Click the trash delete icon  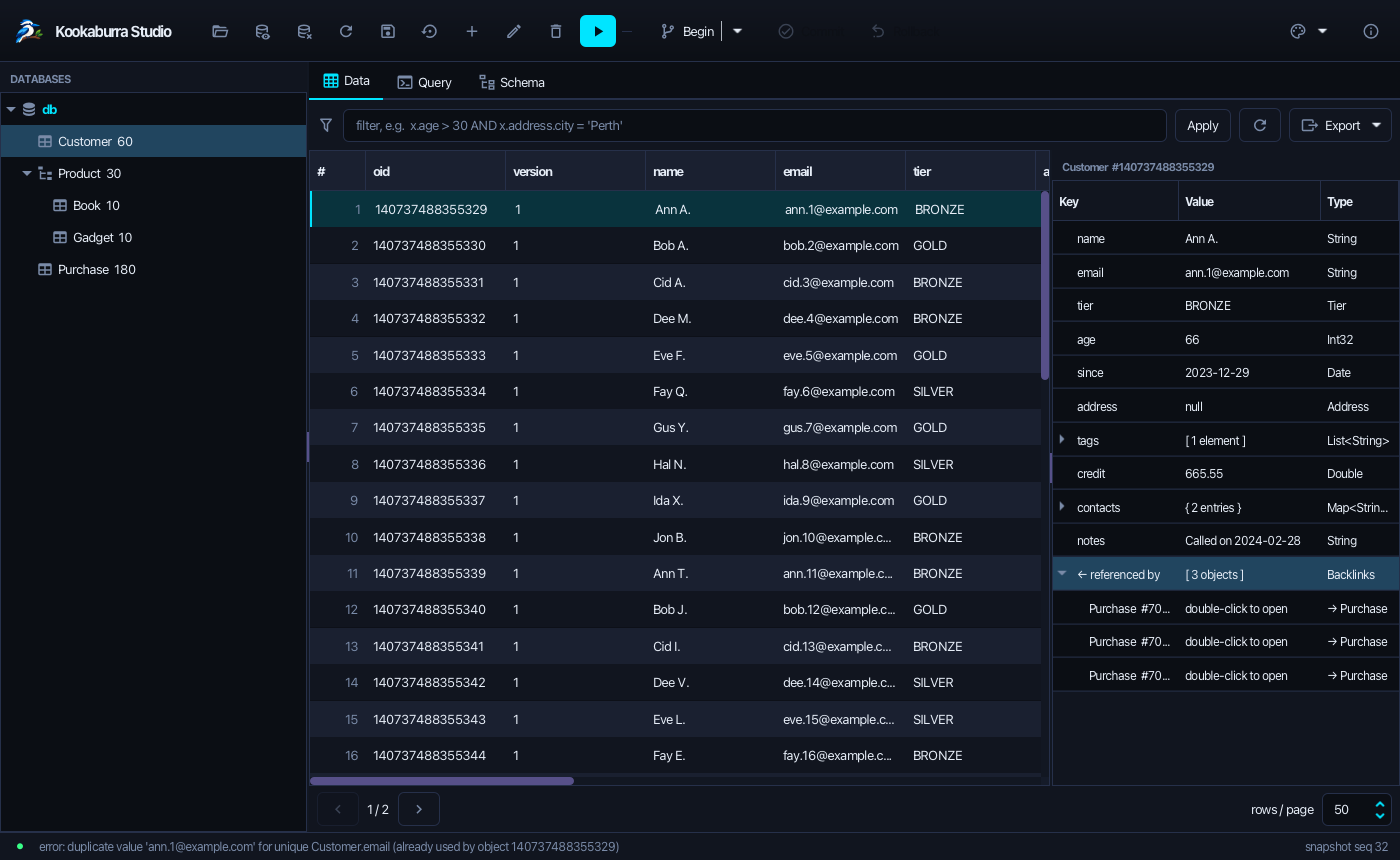click(556, 31)
